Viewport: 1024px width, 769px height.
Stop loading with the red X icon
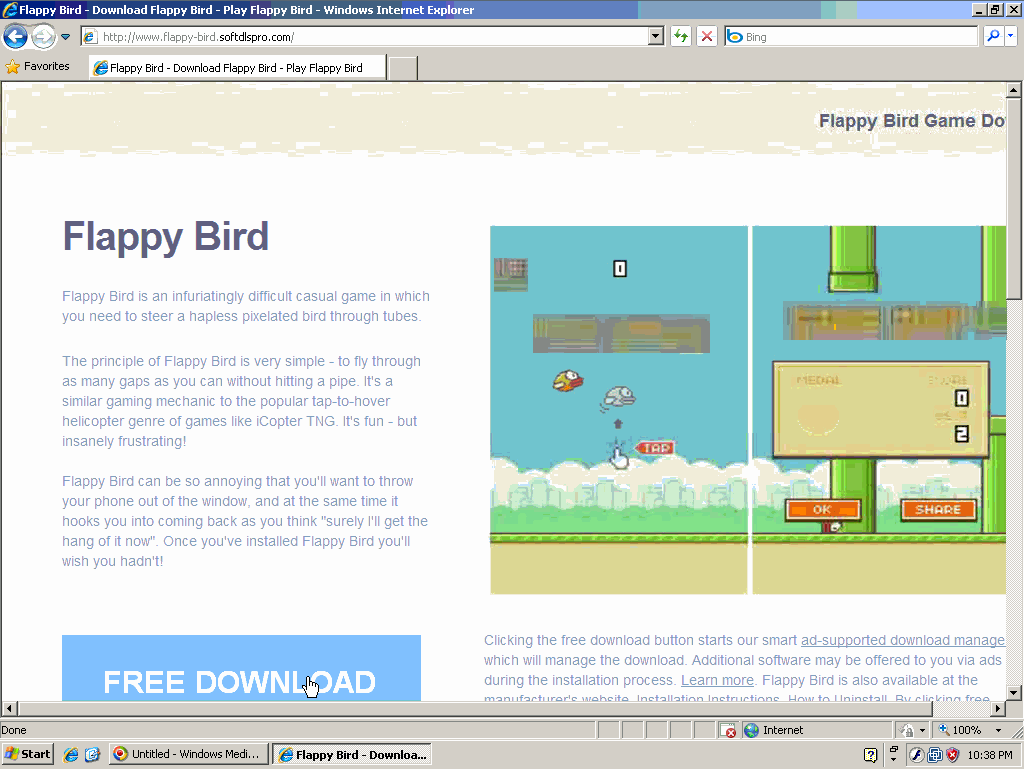[707, 37]
